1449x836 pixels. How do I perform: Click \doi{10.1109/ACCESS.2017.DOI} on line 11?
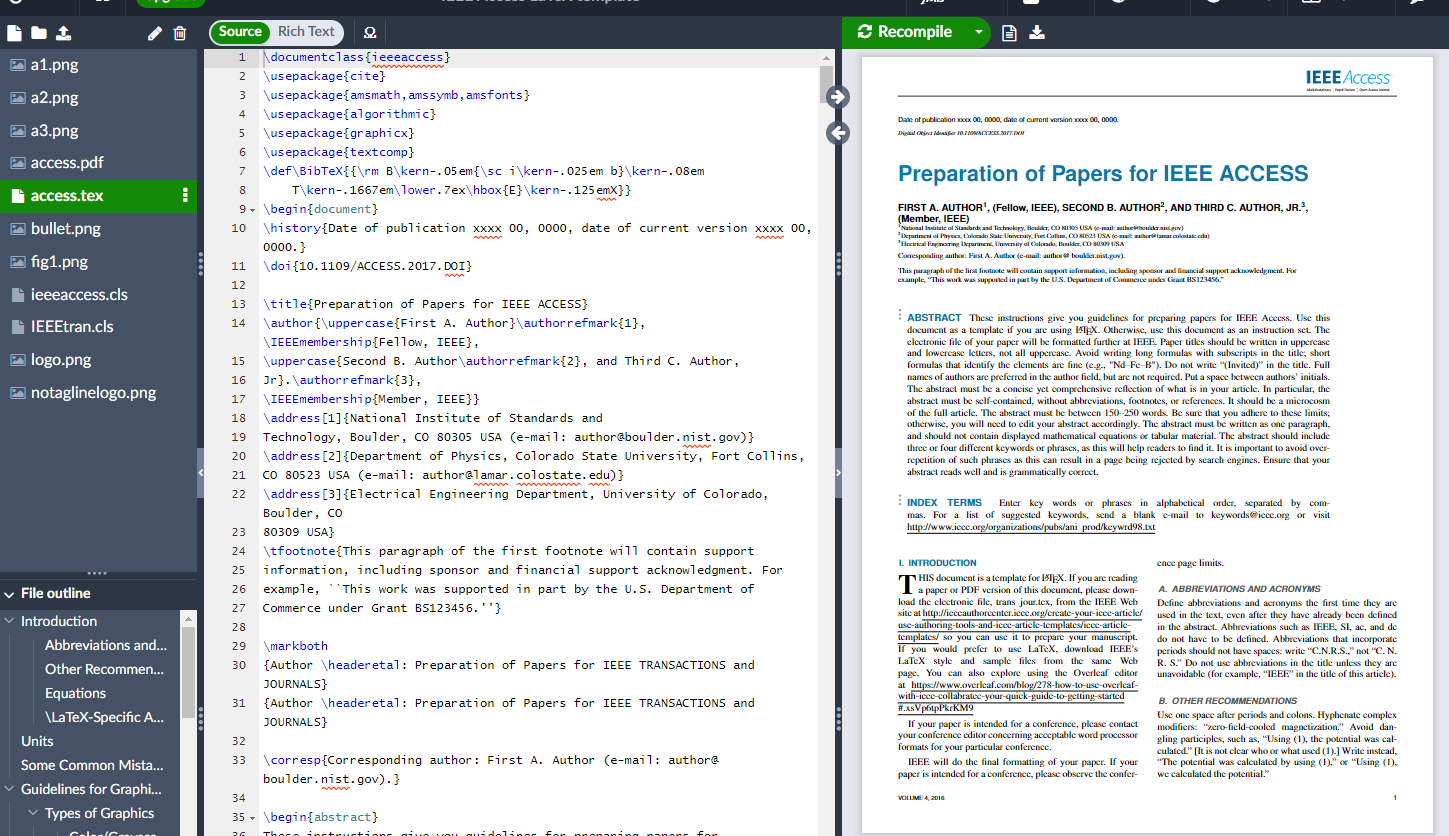point(367,266)
